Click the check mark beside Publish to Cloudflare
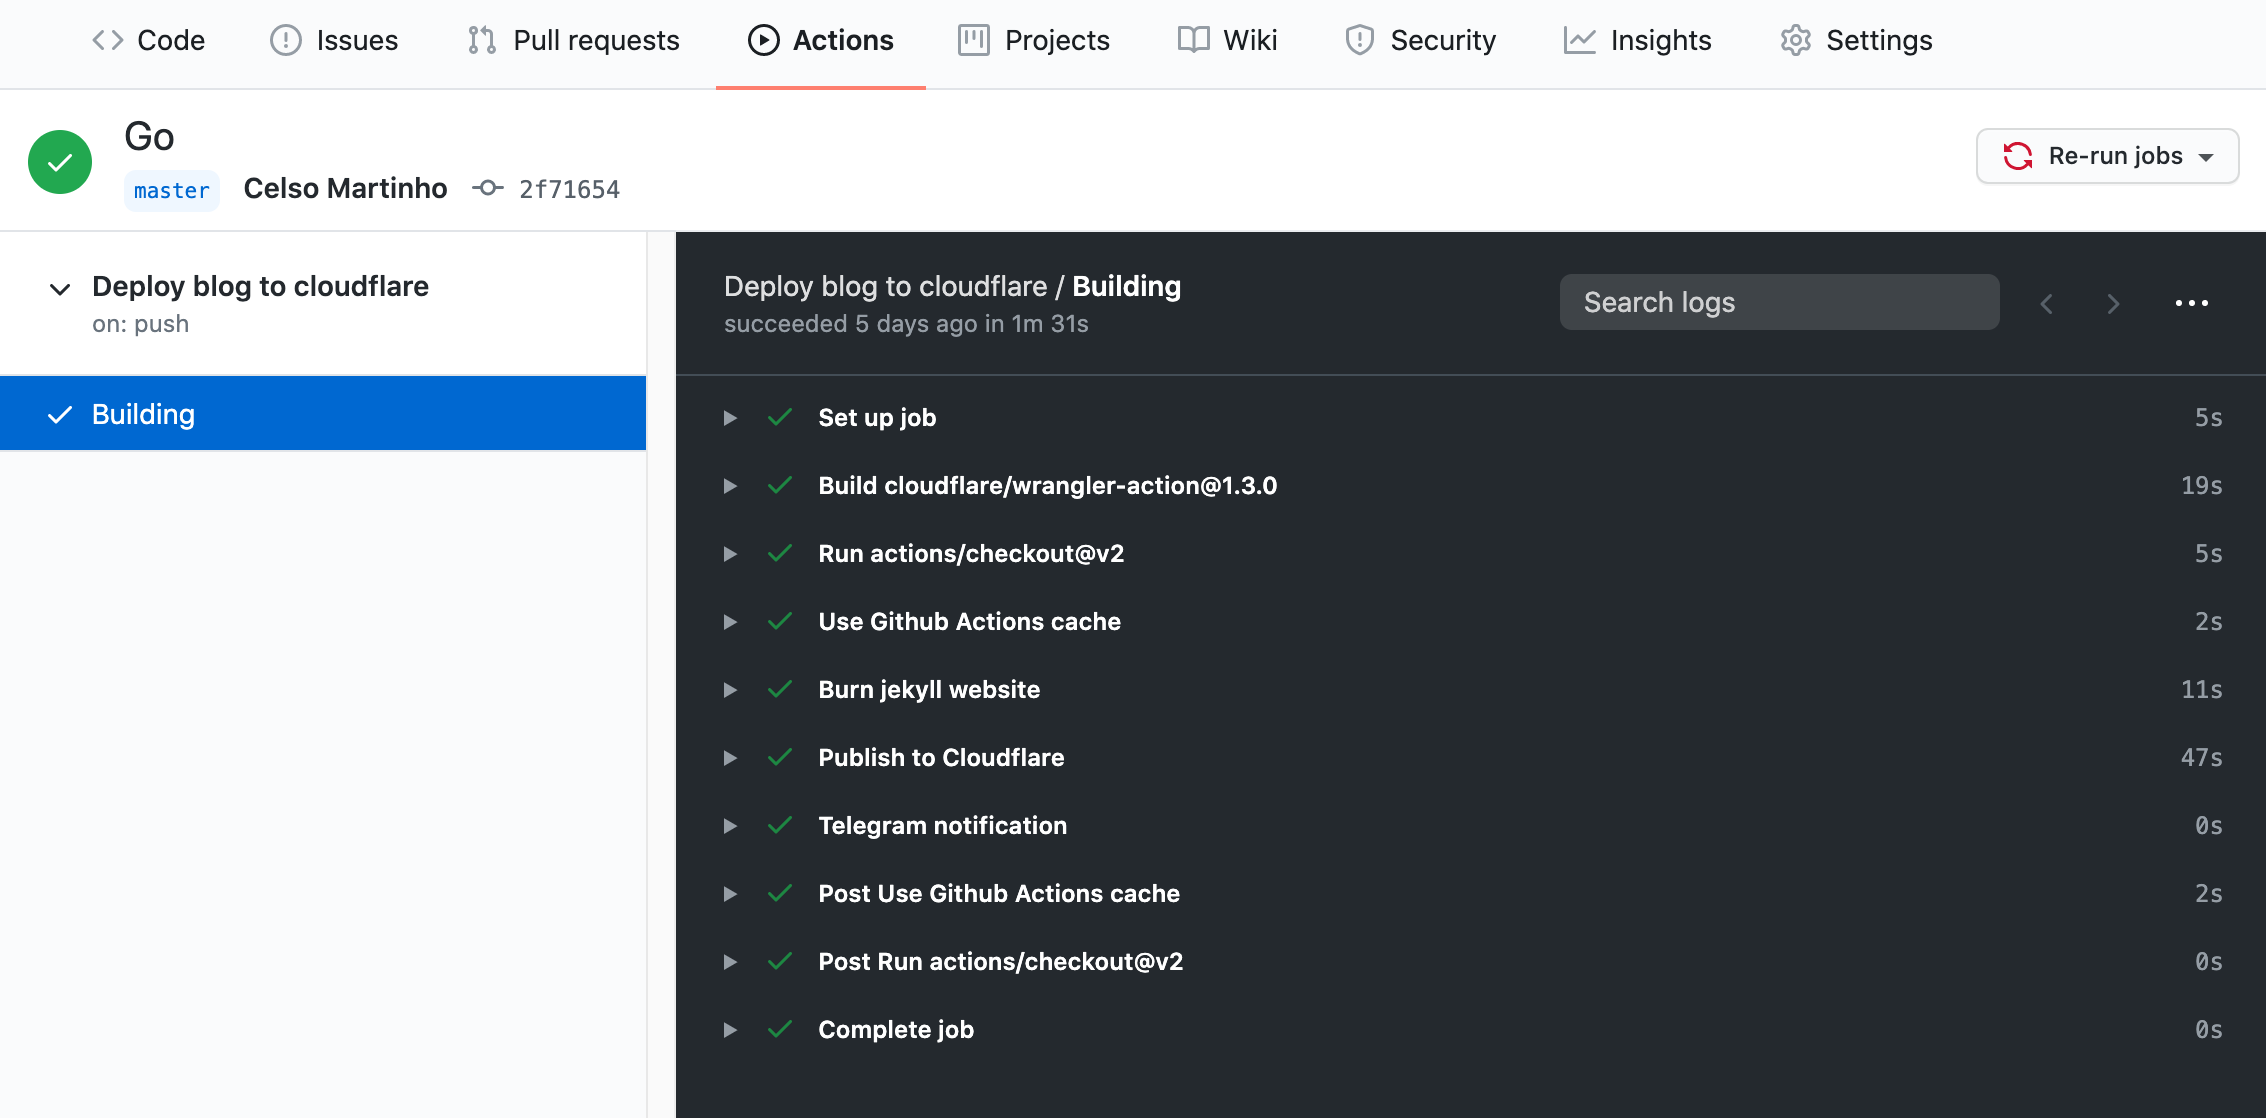2266x1118 pixels. click(x=781, y=757)
